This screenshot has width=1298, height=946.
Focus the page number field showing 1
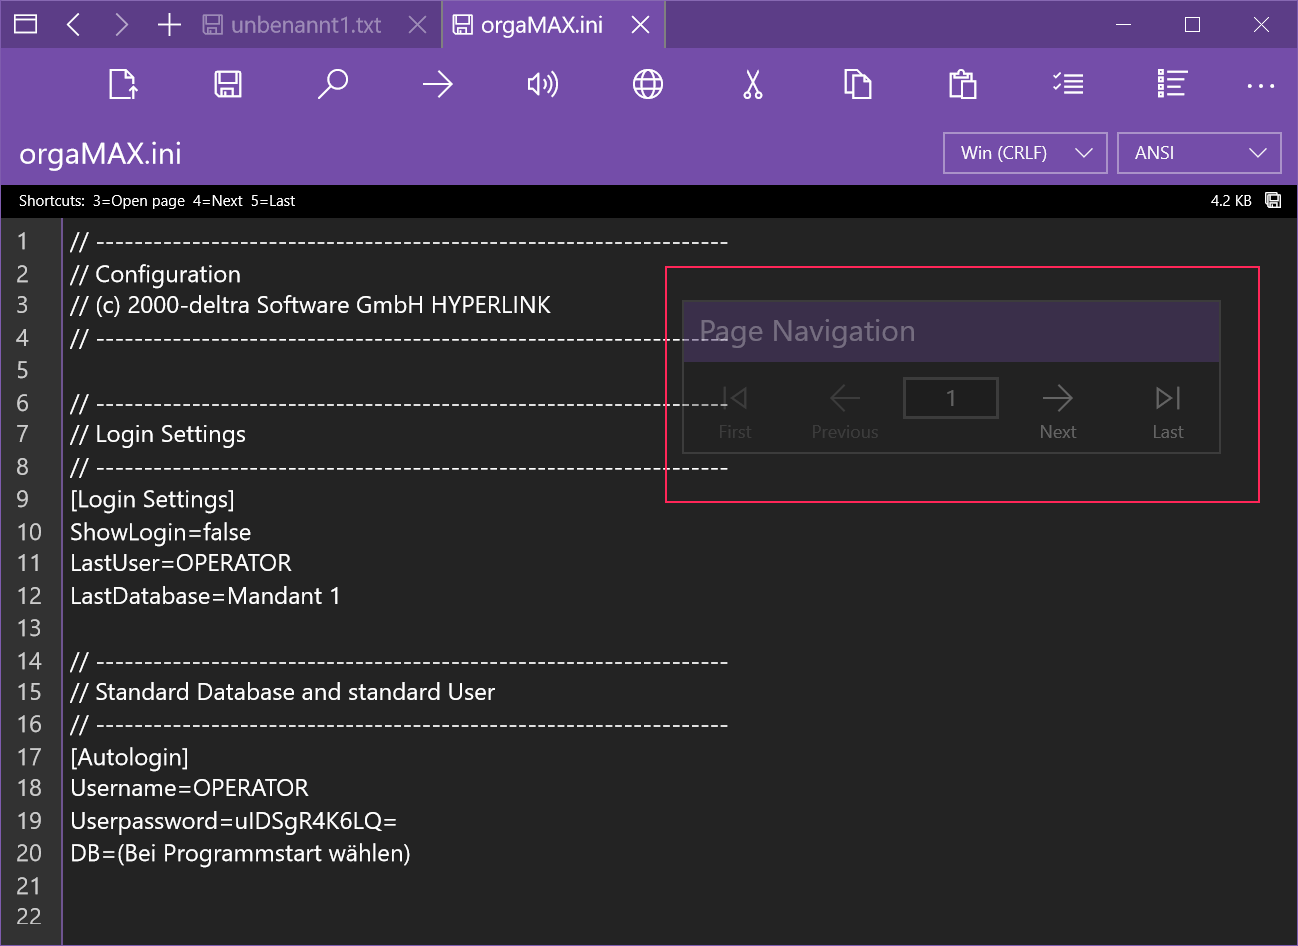click(951, 398)
